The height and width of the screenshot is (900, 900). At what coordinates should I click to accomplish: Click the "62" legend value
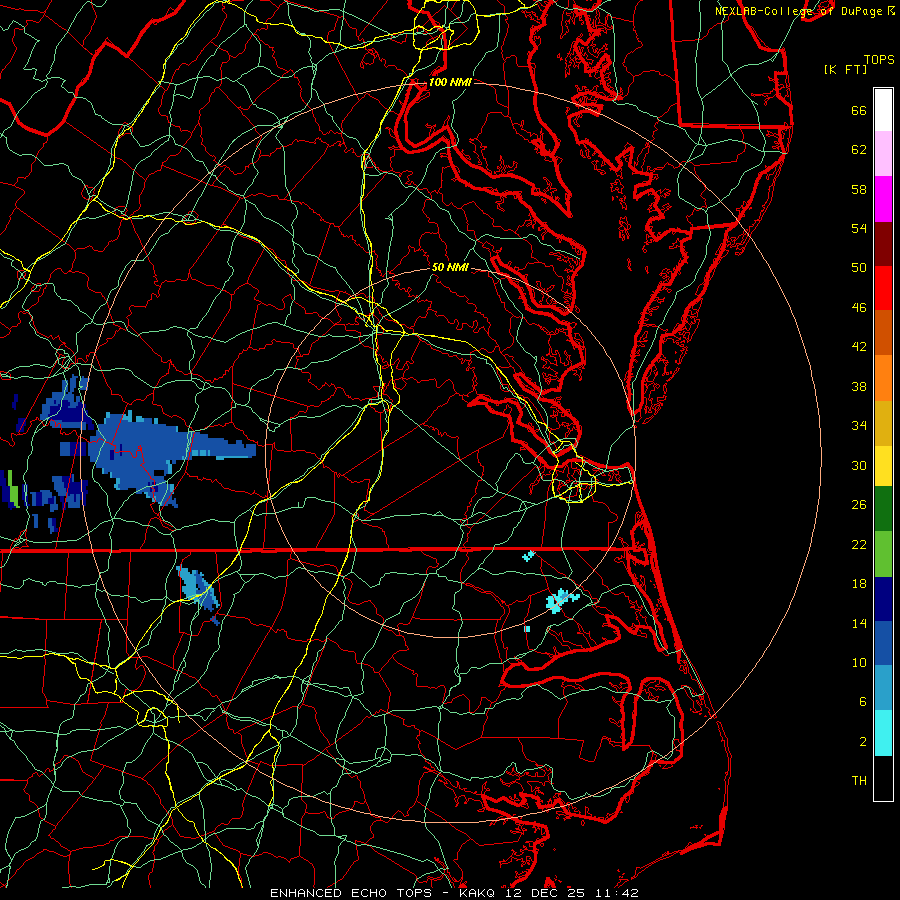coord(859,150)
